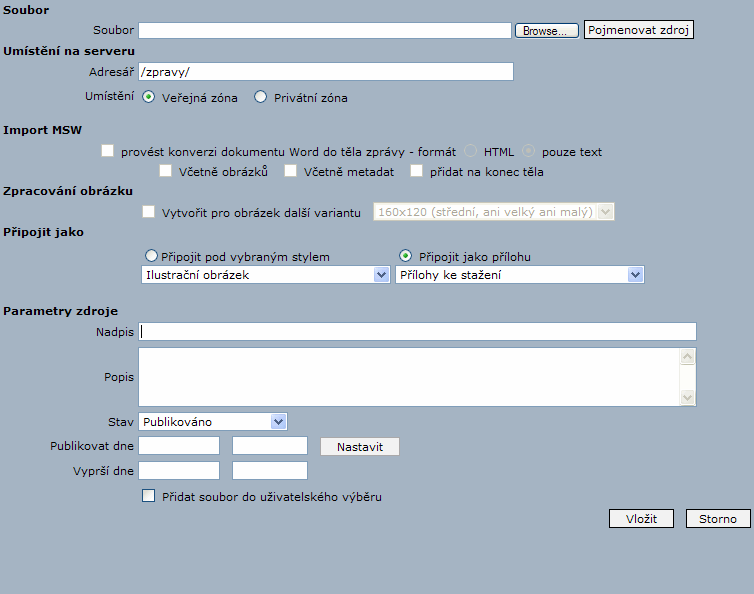Tick the Včetně obrázků checkbox
Image resolution: width=754 pixels, height=594 pixels.
point(166,171)
